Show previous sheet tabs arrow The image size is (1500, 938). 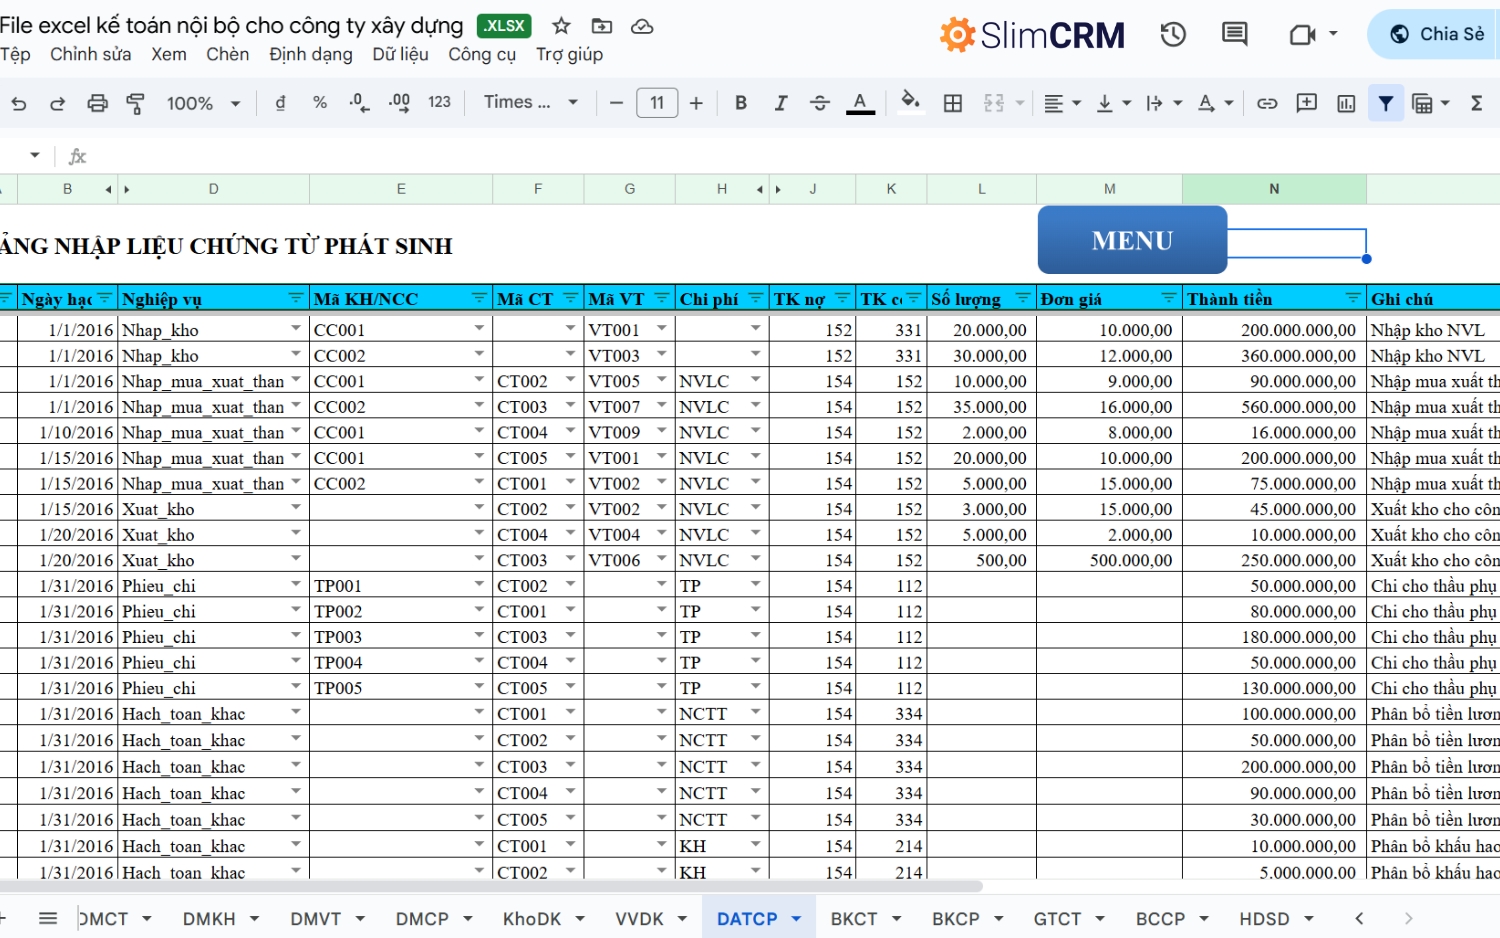(x=1359, y=918)
